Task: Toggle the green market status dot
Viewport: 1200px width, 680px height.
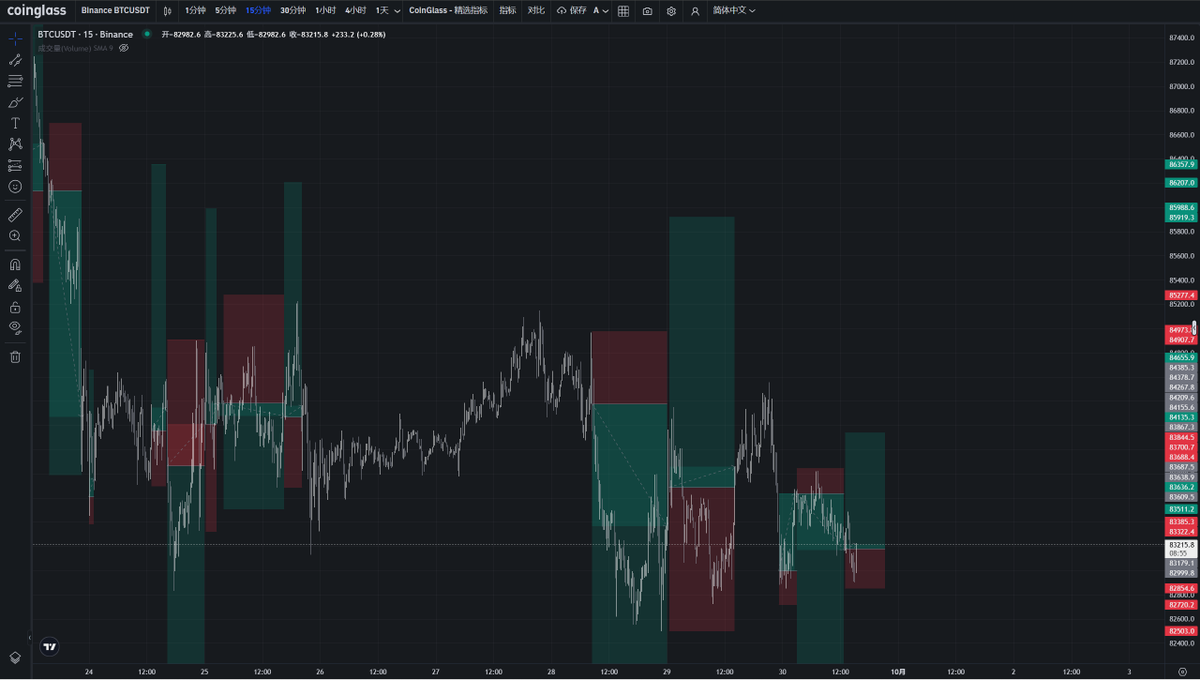Action: 147,34
